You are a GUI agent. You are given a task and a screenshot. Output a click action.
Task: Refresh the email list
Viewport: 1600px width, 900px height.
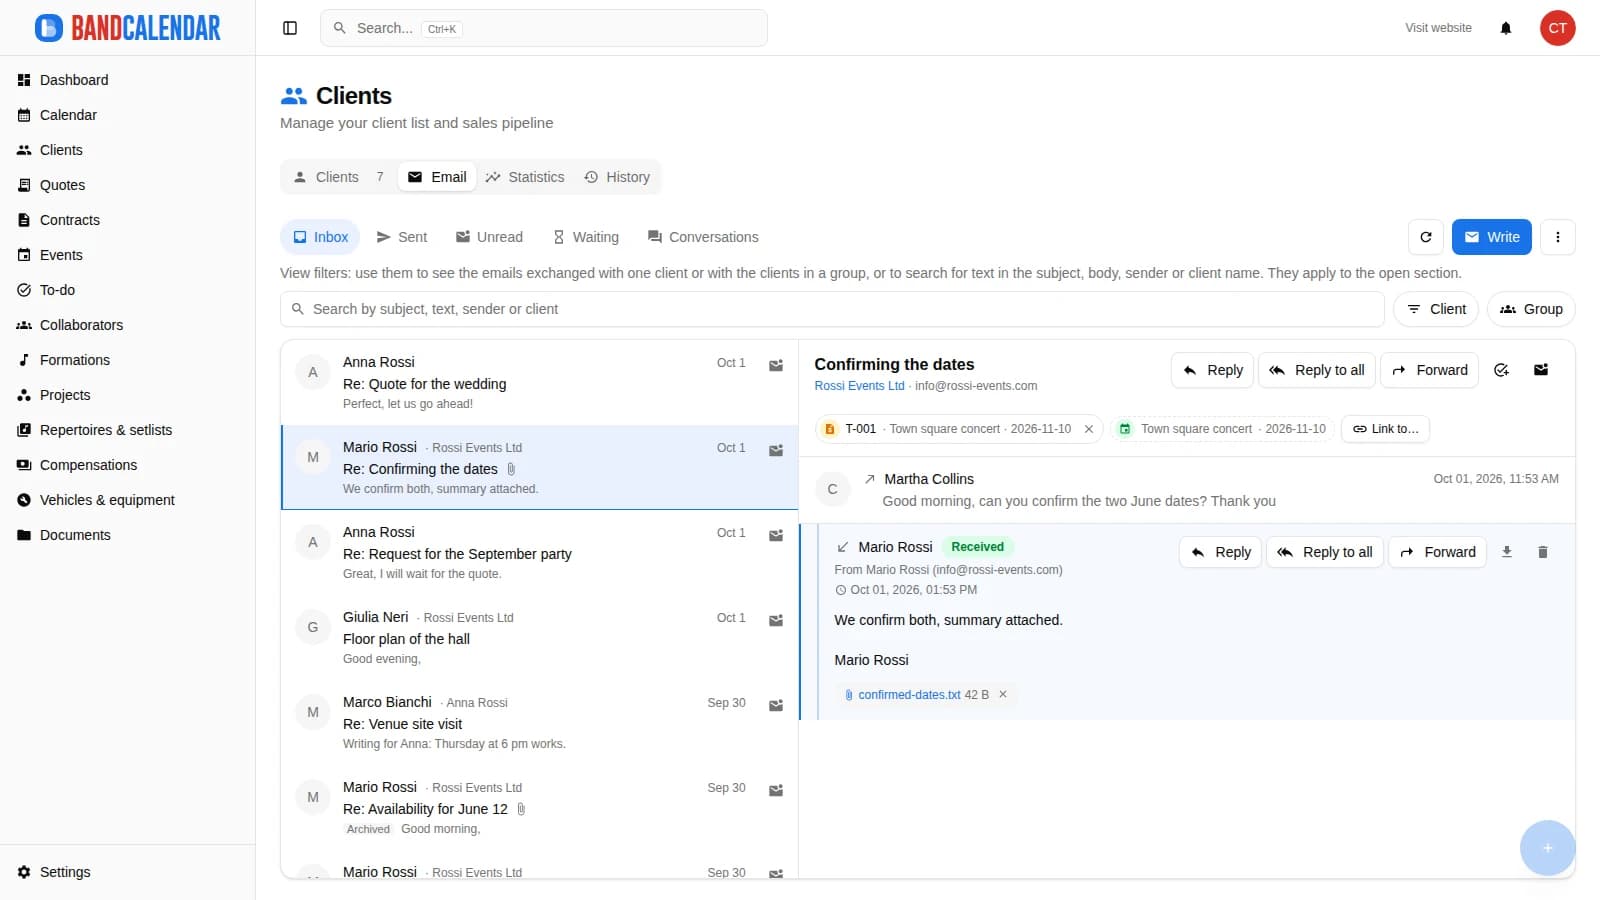(1426, 237)
